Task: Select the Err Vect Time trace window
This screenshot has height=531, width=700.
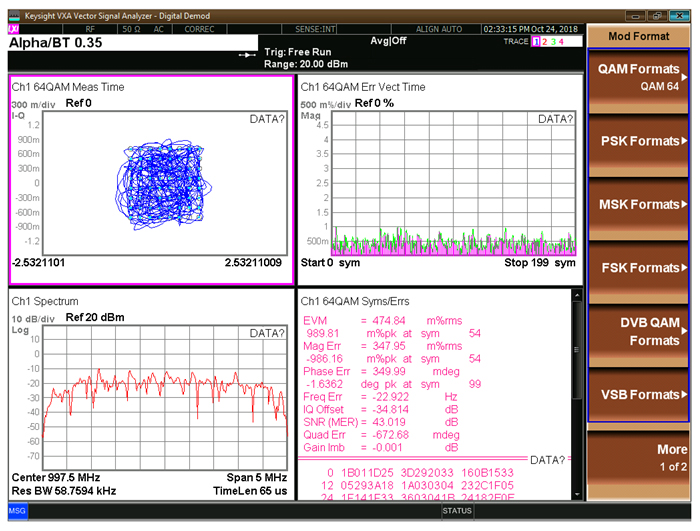Action: 438,180
